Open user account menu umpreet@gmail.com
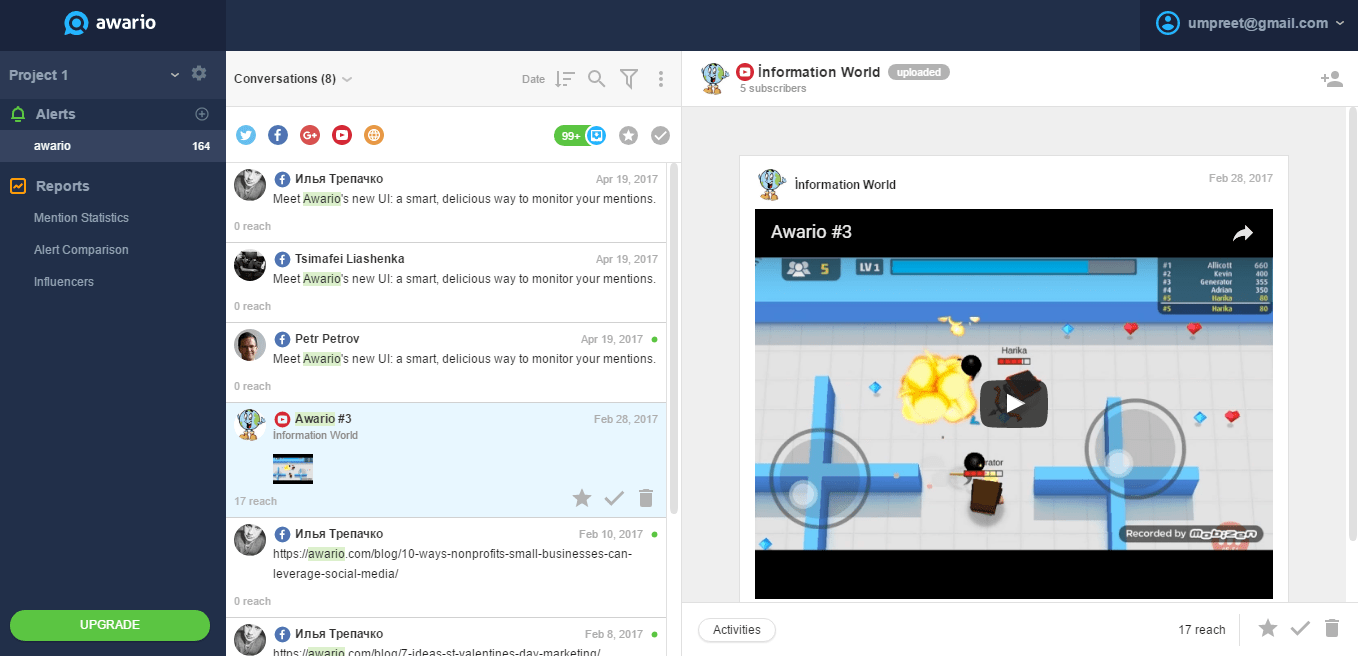Viewport: 1358px width, 656px height. click(1250, 23)
